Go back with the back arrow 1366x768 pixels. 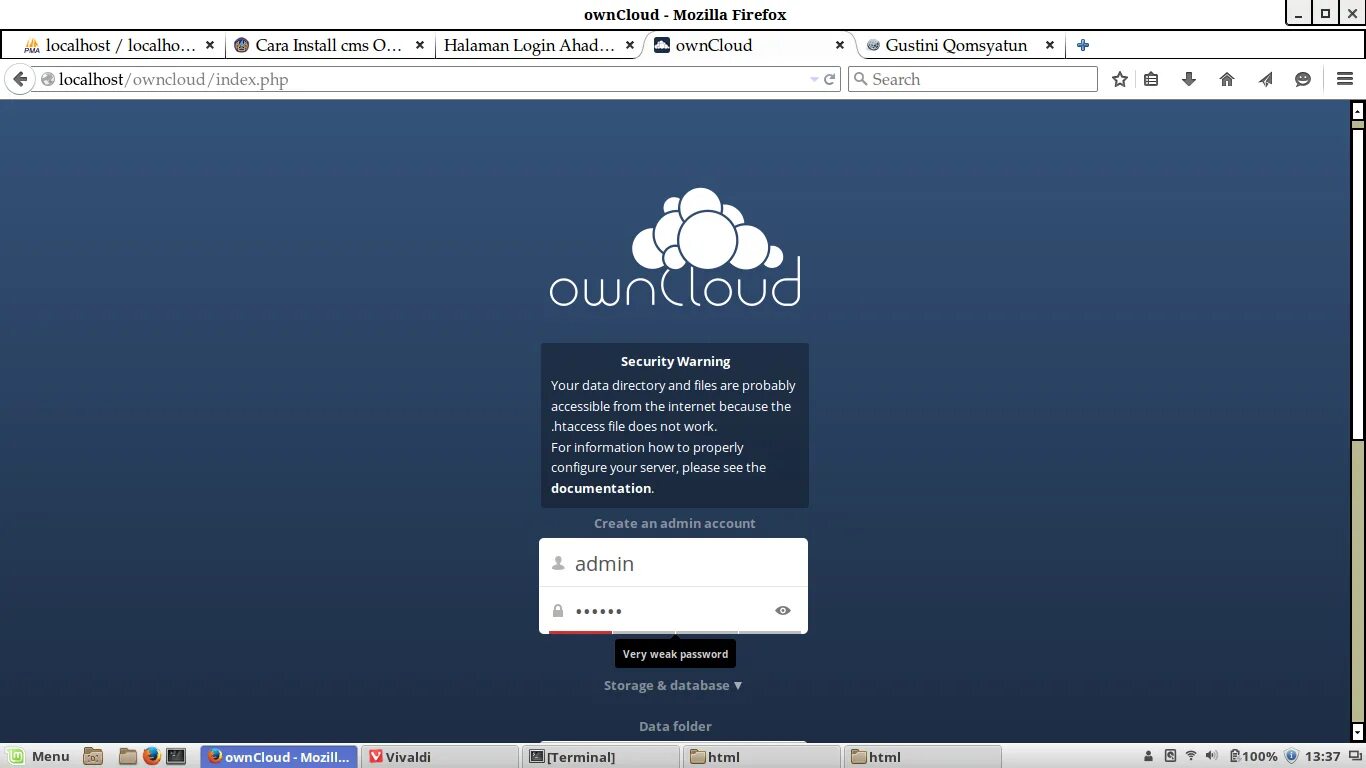click(19, 79)
